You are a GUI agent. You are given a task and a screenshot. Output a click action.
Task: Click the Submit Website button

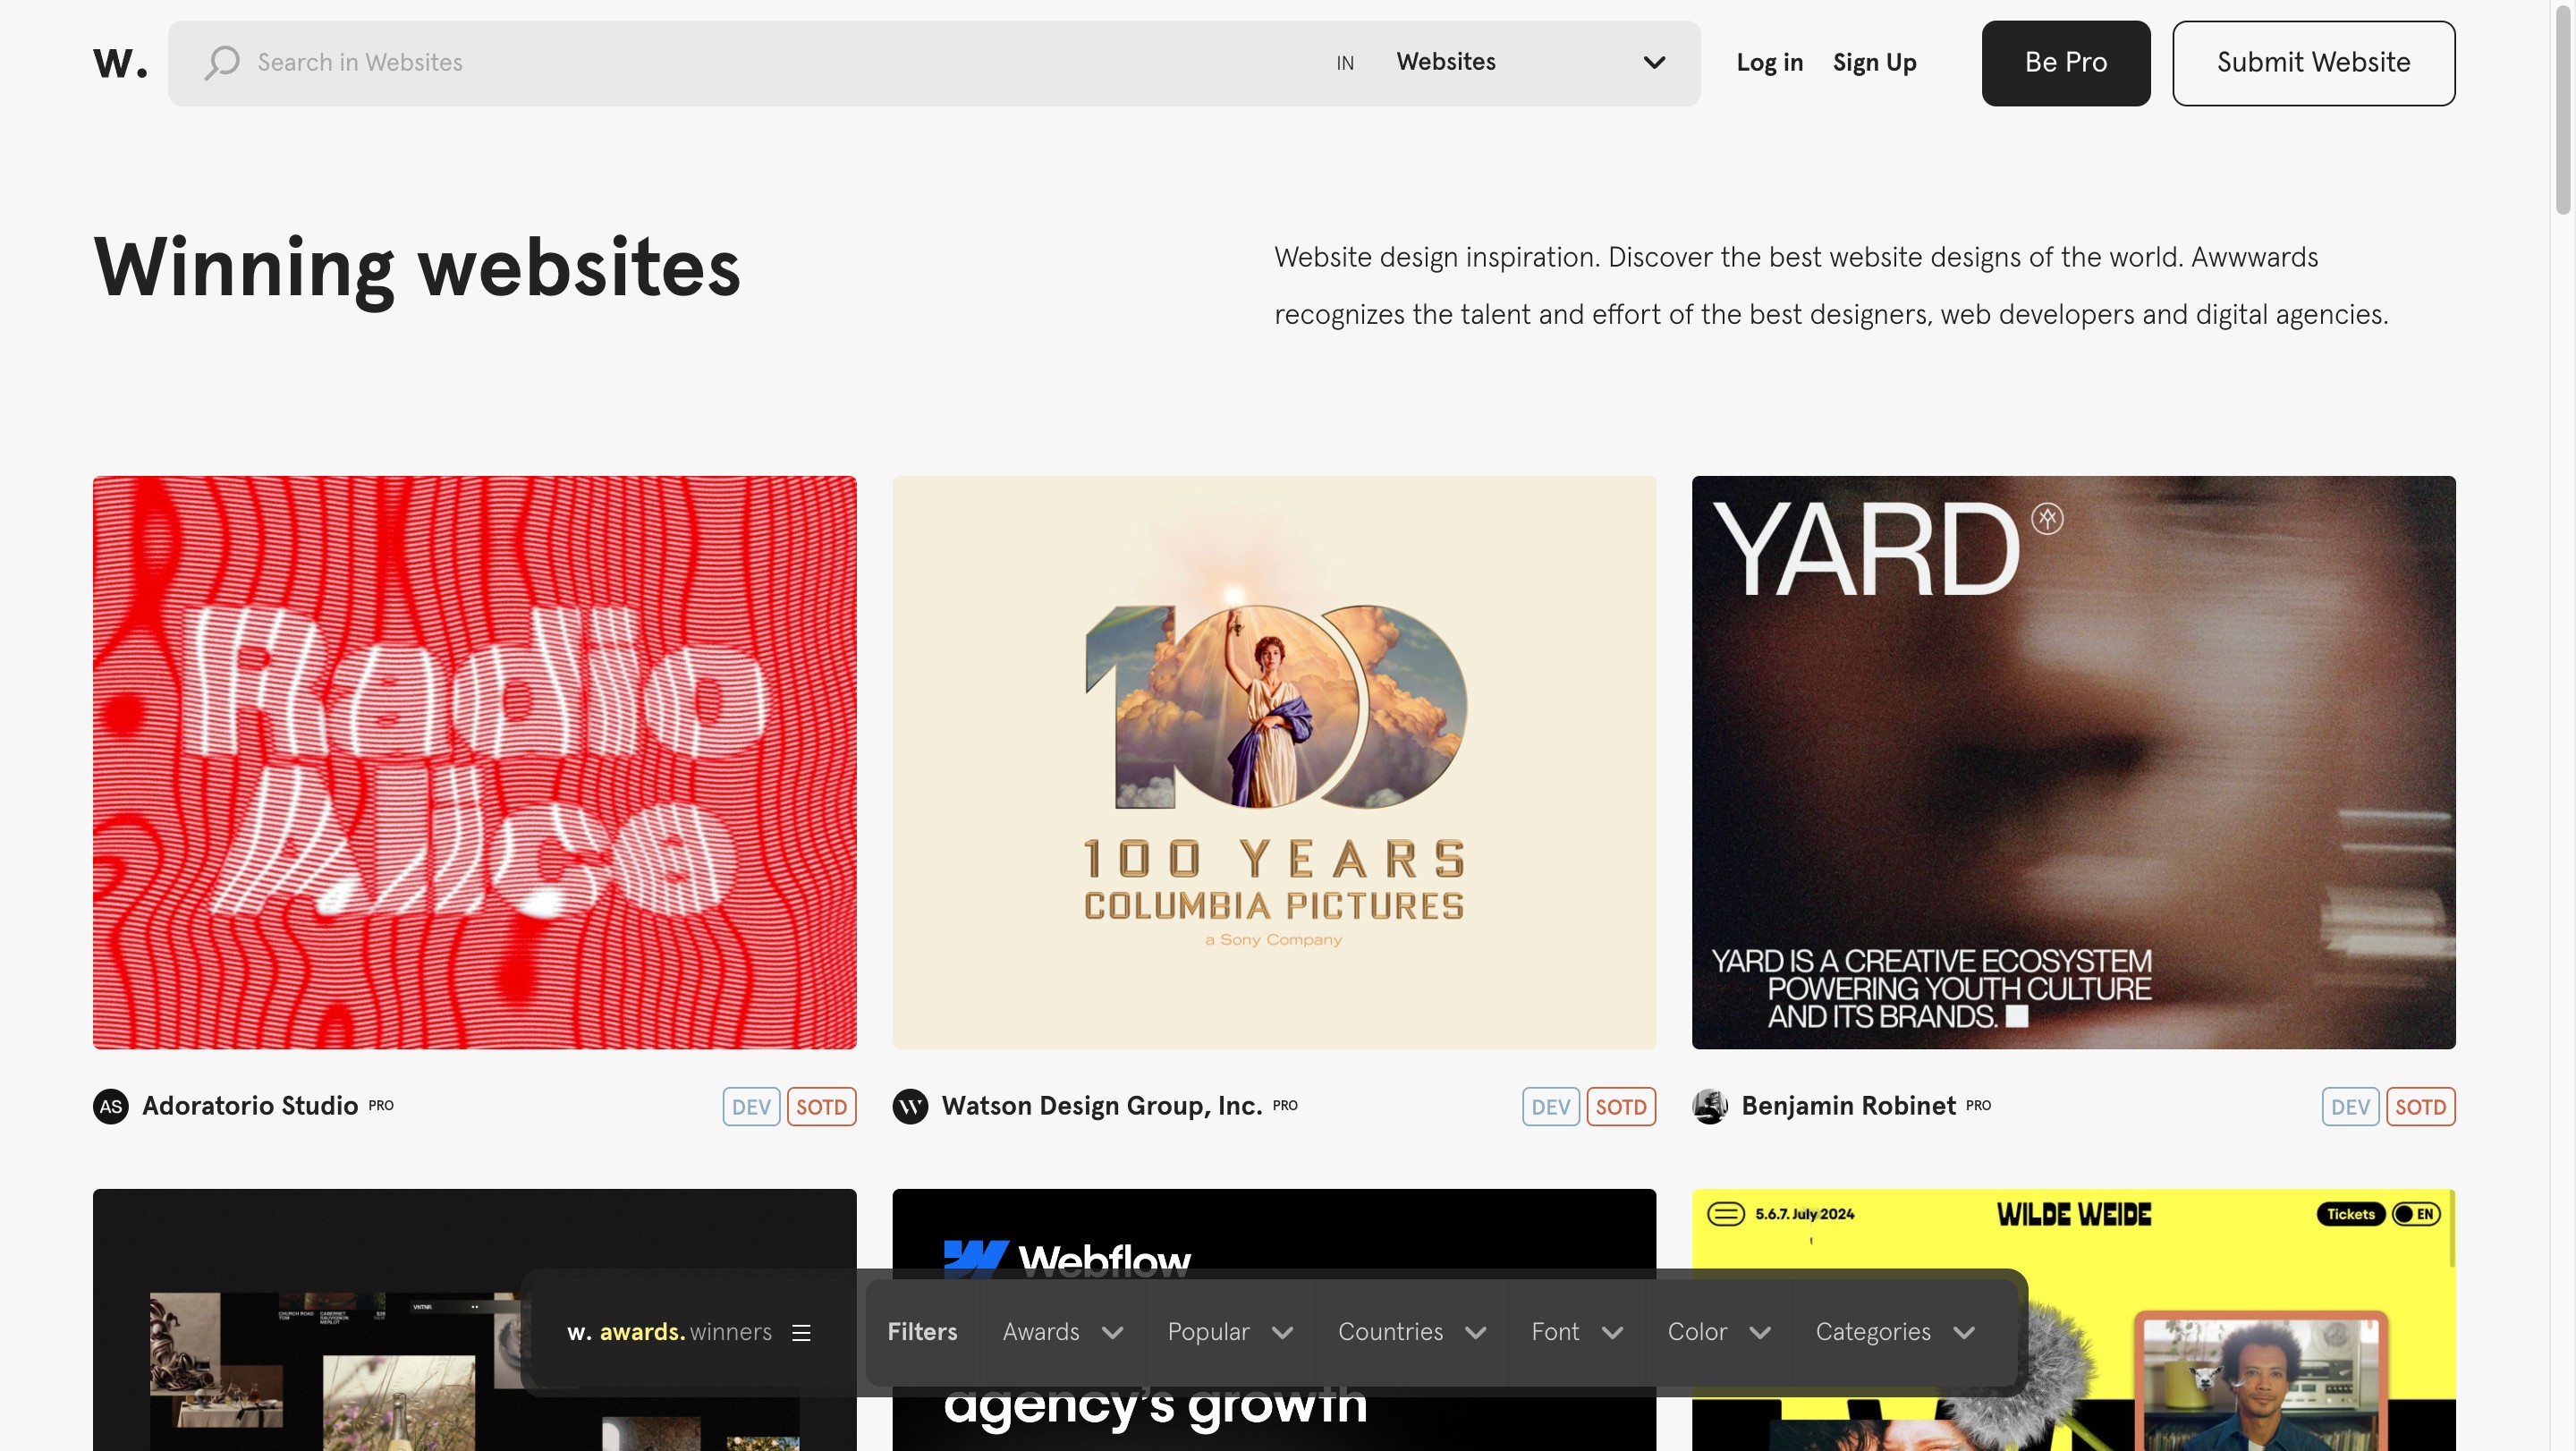[2313, 63]
